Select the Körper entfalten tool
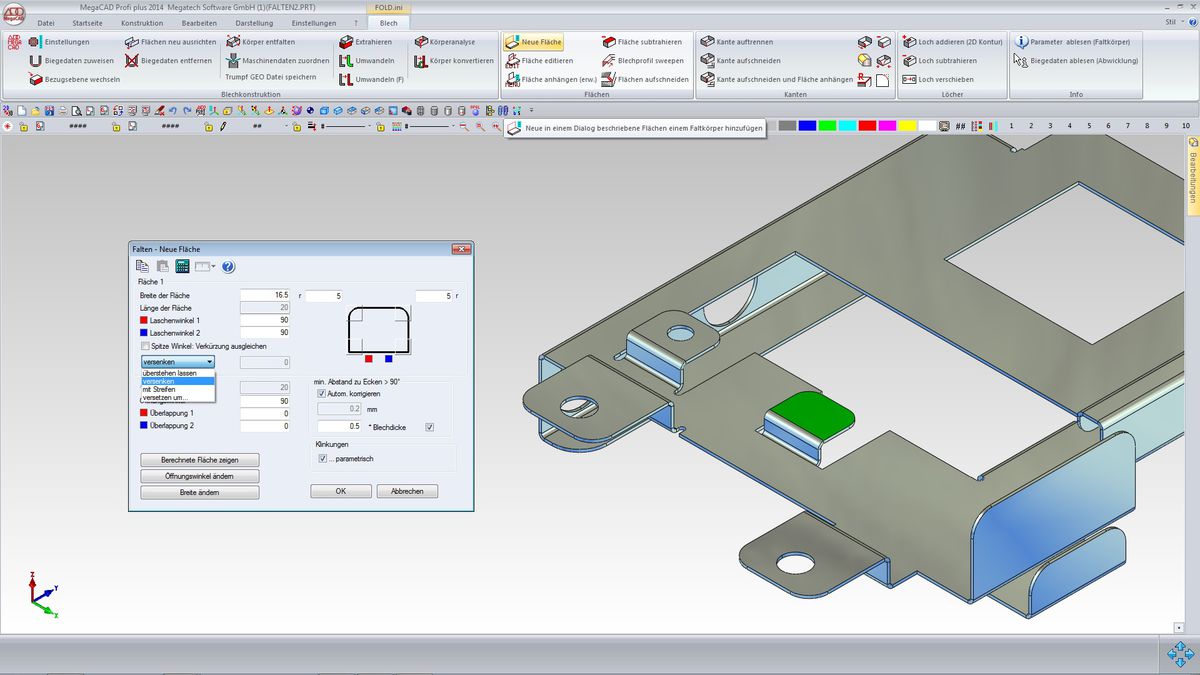Viewport: 1200px width, 675px height. tap(233, 42)
